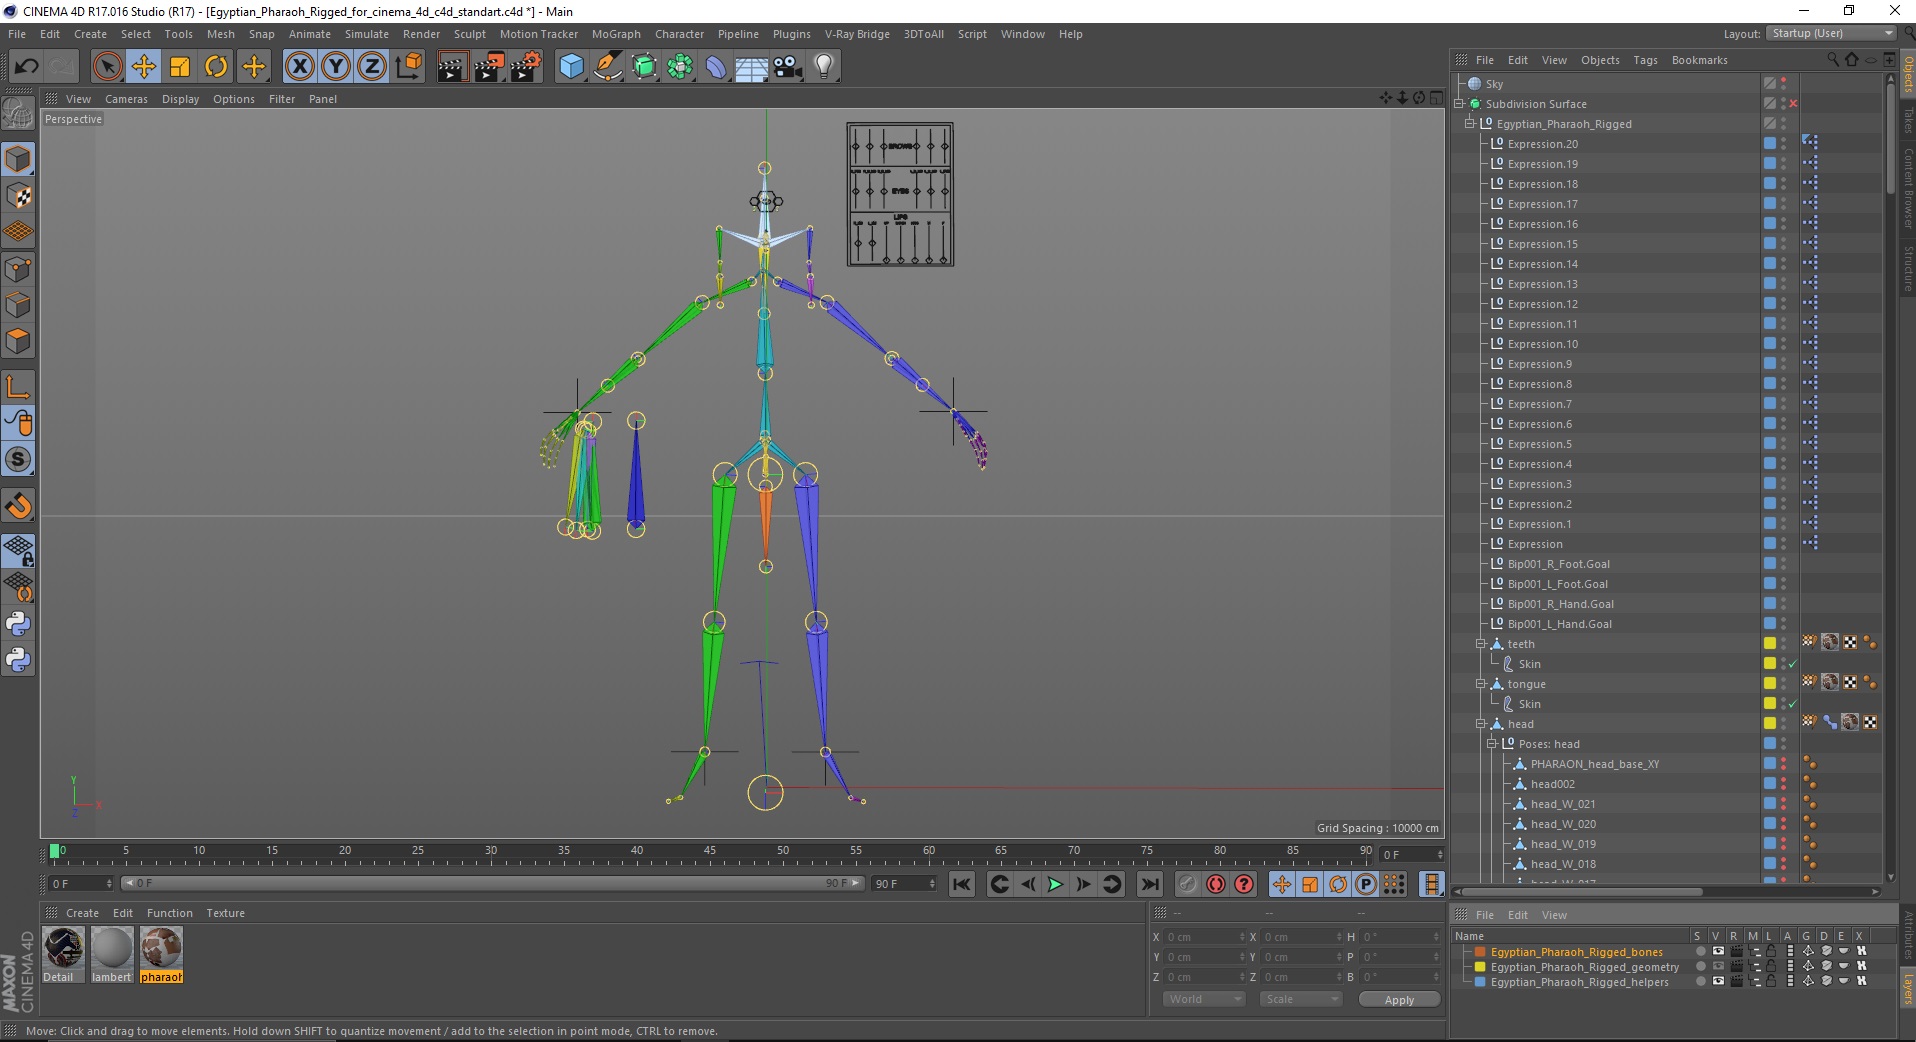Viewport: 1916px width, 1042px height.
Task: Add a camera object
Action: [788, 67]
